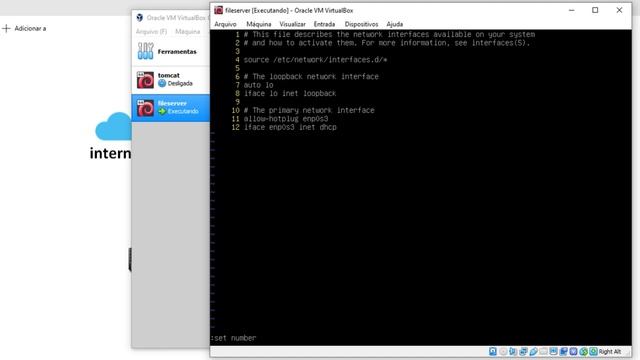Open the Dispositivos menu
640x360 pixels.
click(x=361, y=24)
